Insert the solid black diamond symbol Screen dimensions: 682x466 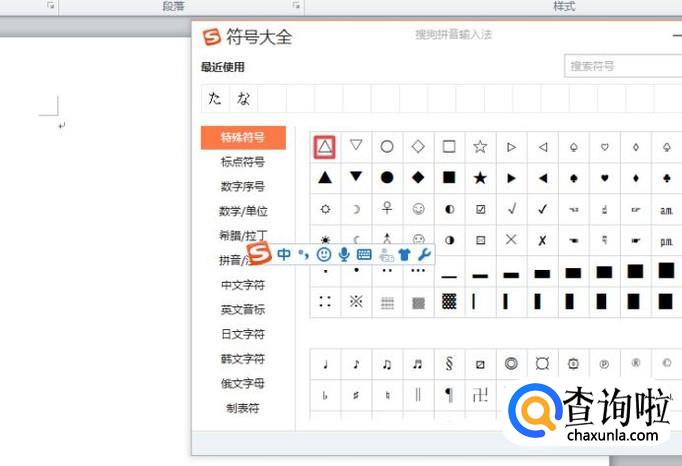[x=418, y=178]
